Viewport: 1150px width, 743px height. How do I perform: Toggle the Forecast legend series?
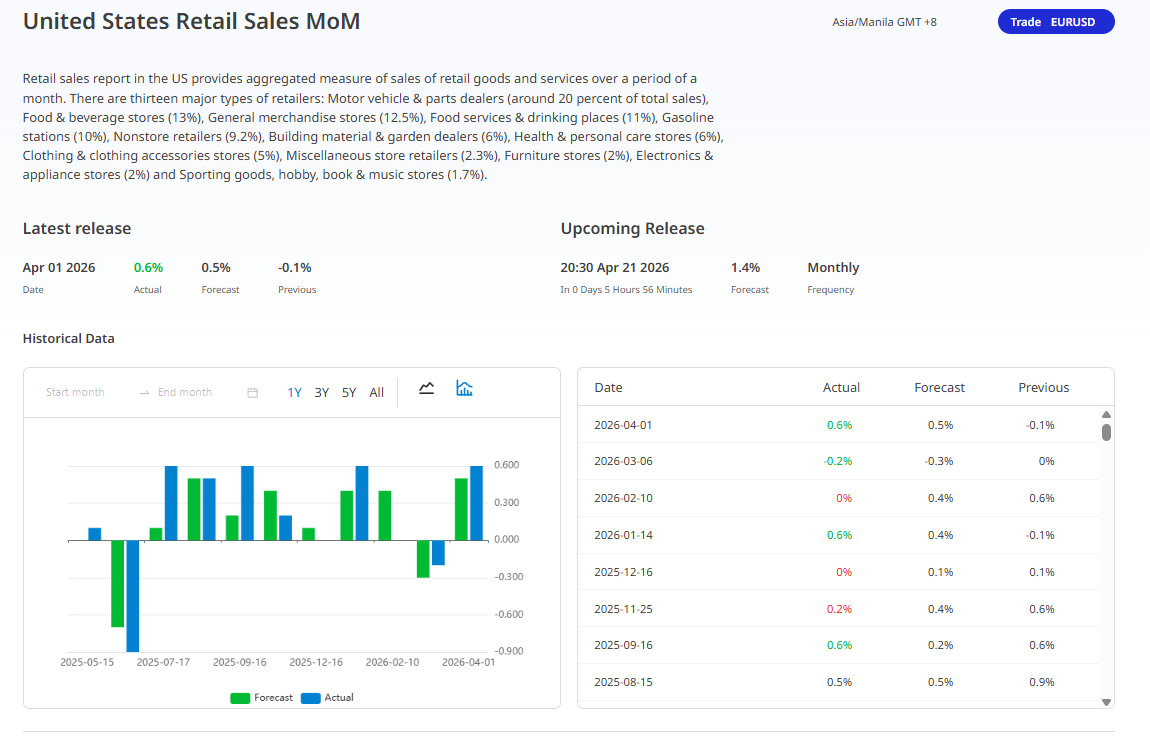[x=262, y=698]
